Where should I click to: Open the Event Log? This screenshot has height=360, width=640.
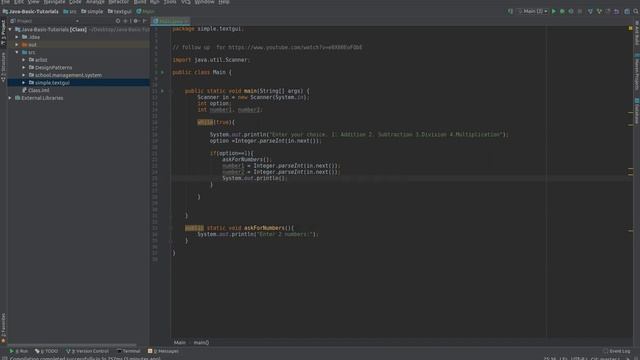(617, 351)
